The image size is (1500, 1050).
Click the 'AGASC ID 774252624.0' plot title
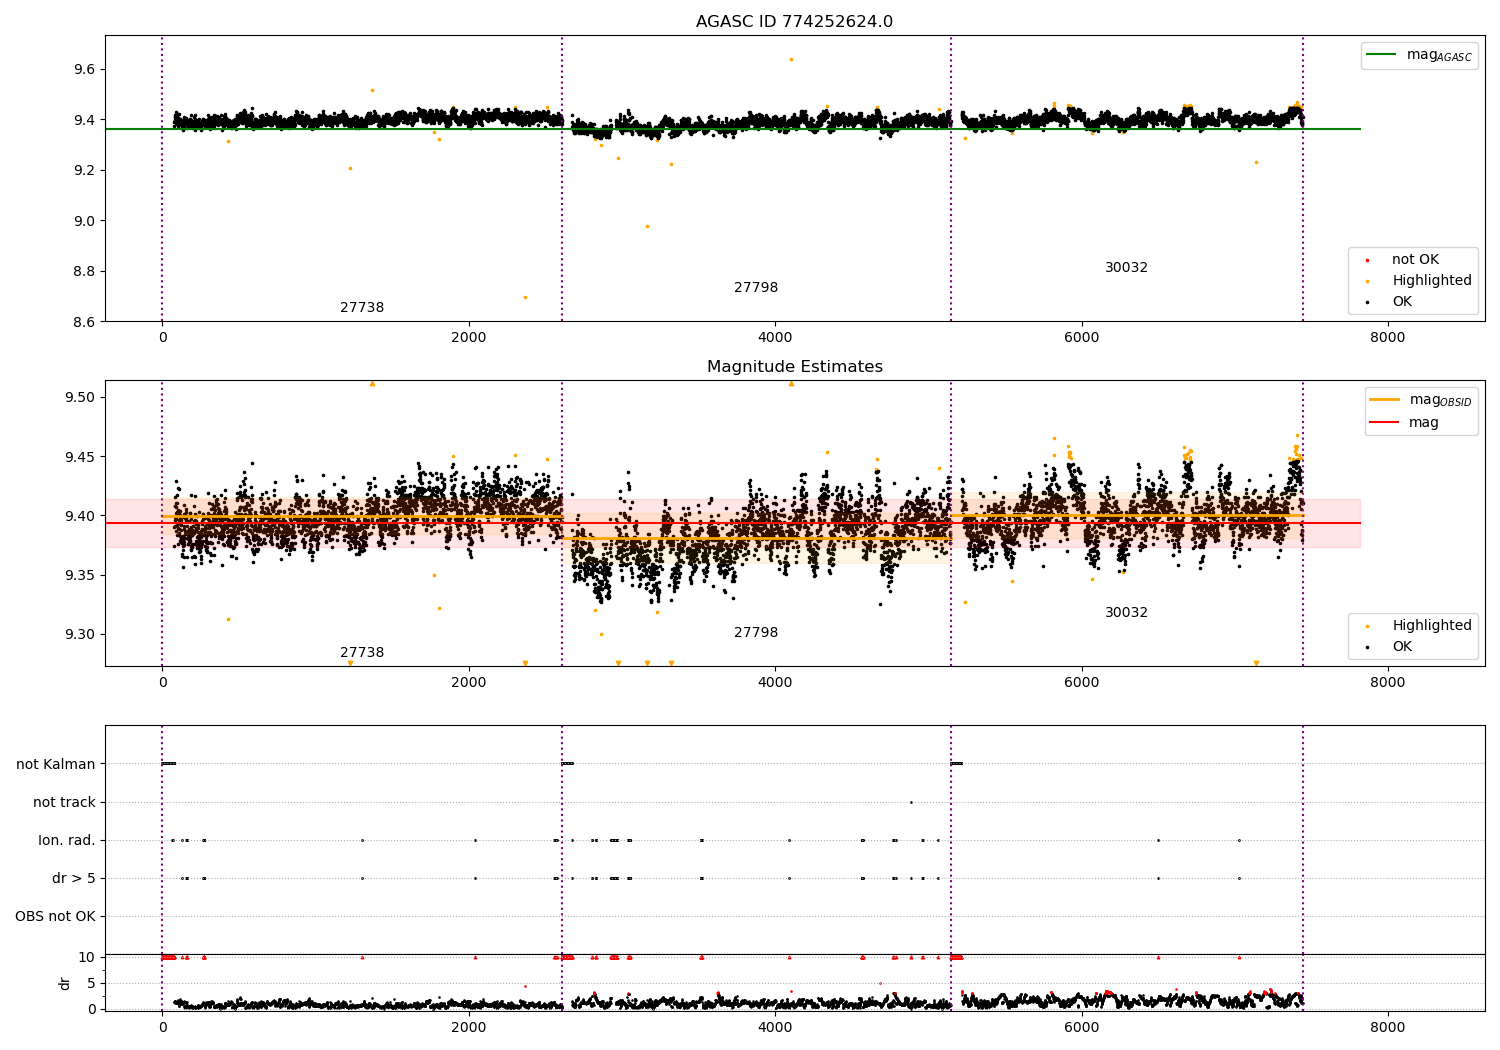[x=794, y=22]
